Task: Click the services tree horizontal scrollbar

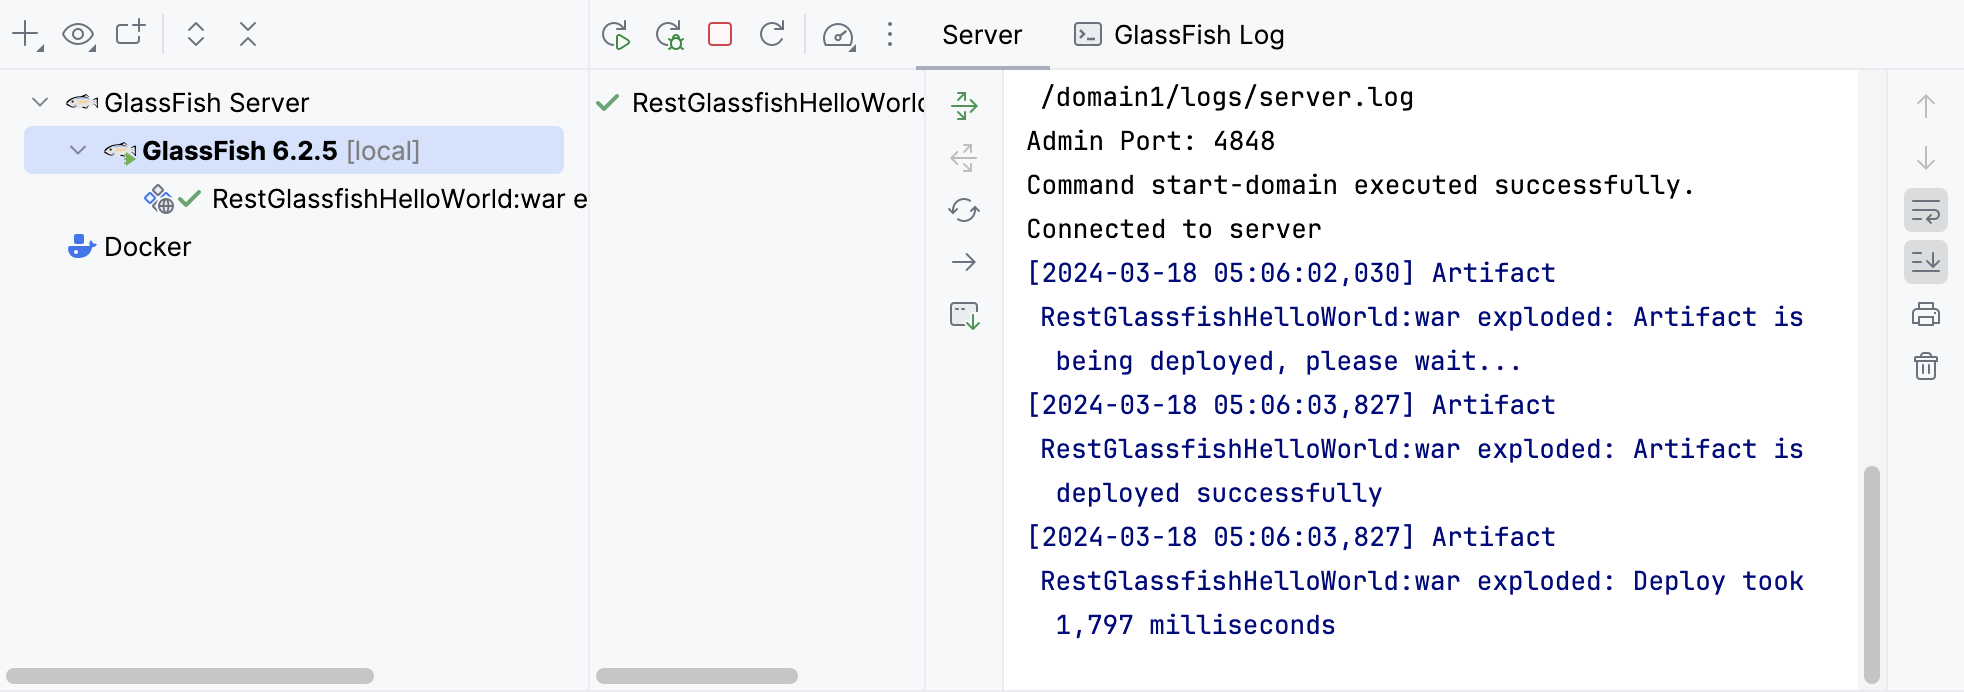Action: pyautogui.click(x=190, y=676)
